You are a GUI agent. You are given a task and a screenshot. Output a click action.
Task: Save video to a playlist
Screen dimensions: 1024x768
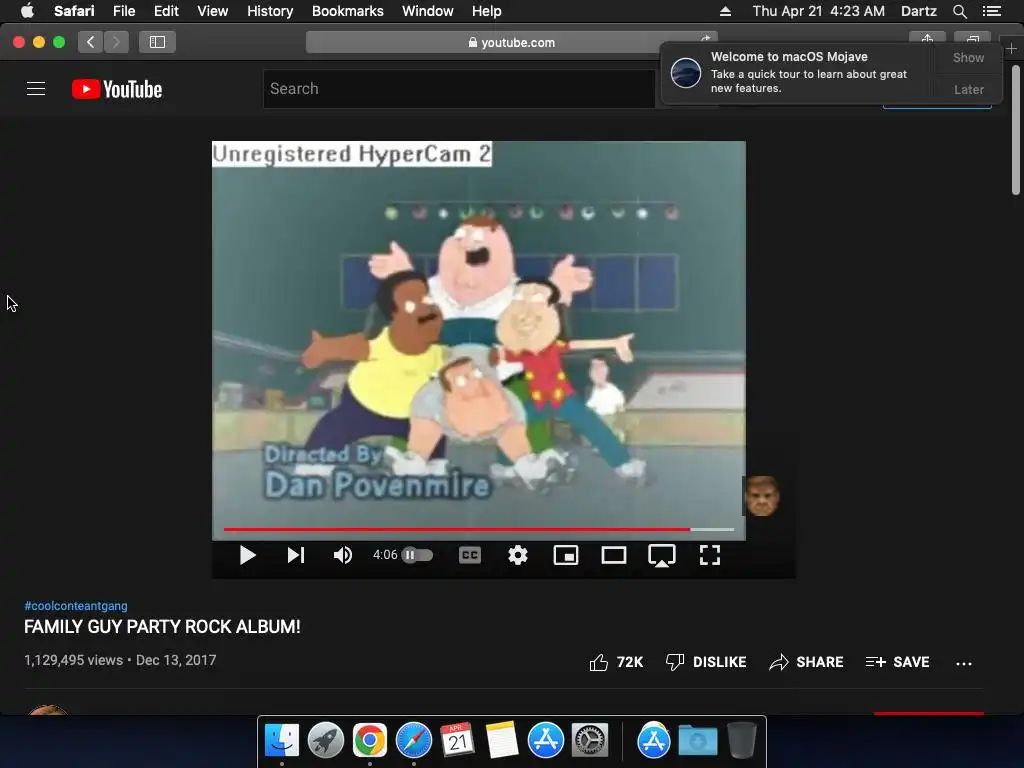[897, 662]
